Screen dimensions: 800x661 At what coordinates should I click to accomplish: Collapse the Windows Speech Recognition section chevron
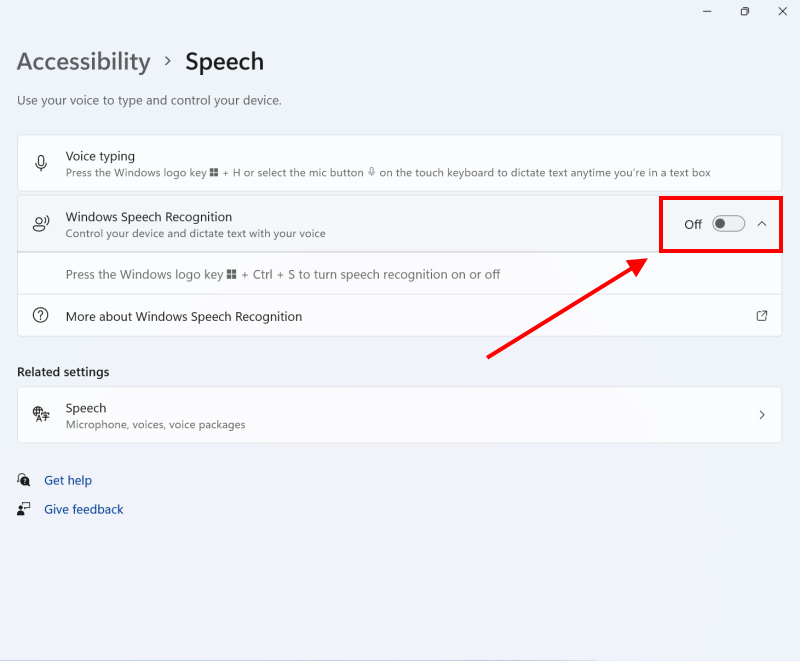(761, 223)
